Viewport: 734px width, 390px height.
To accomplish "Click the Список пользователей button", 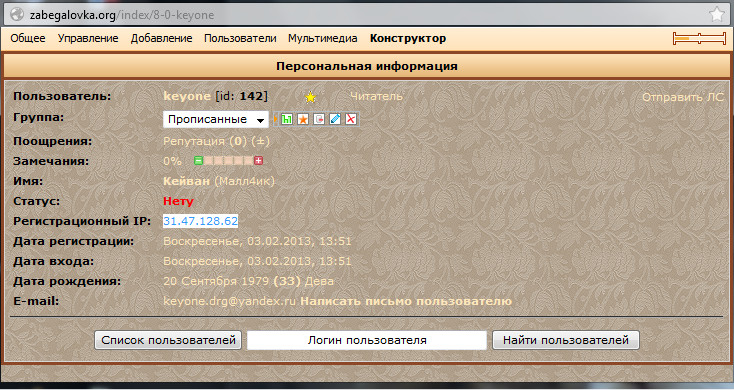I will coord(168,340).
